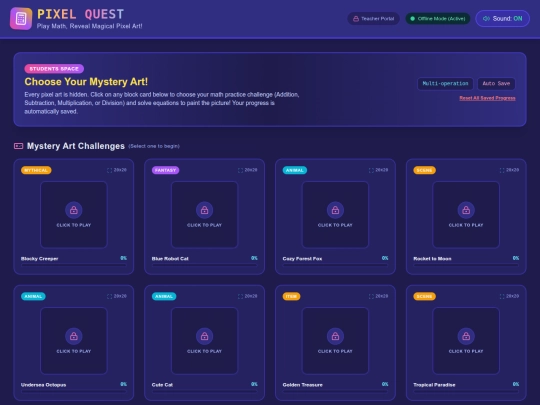Click Click To Play text on Rocket to Moon

(466, 225)
